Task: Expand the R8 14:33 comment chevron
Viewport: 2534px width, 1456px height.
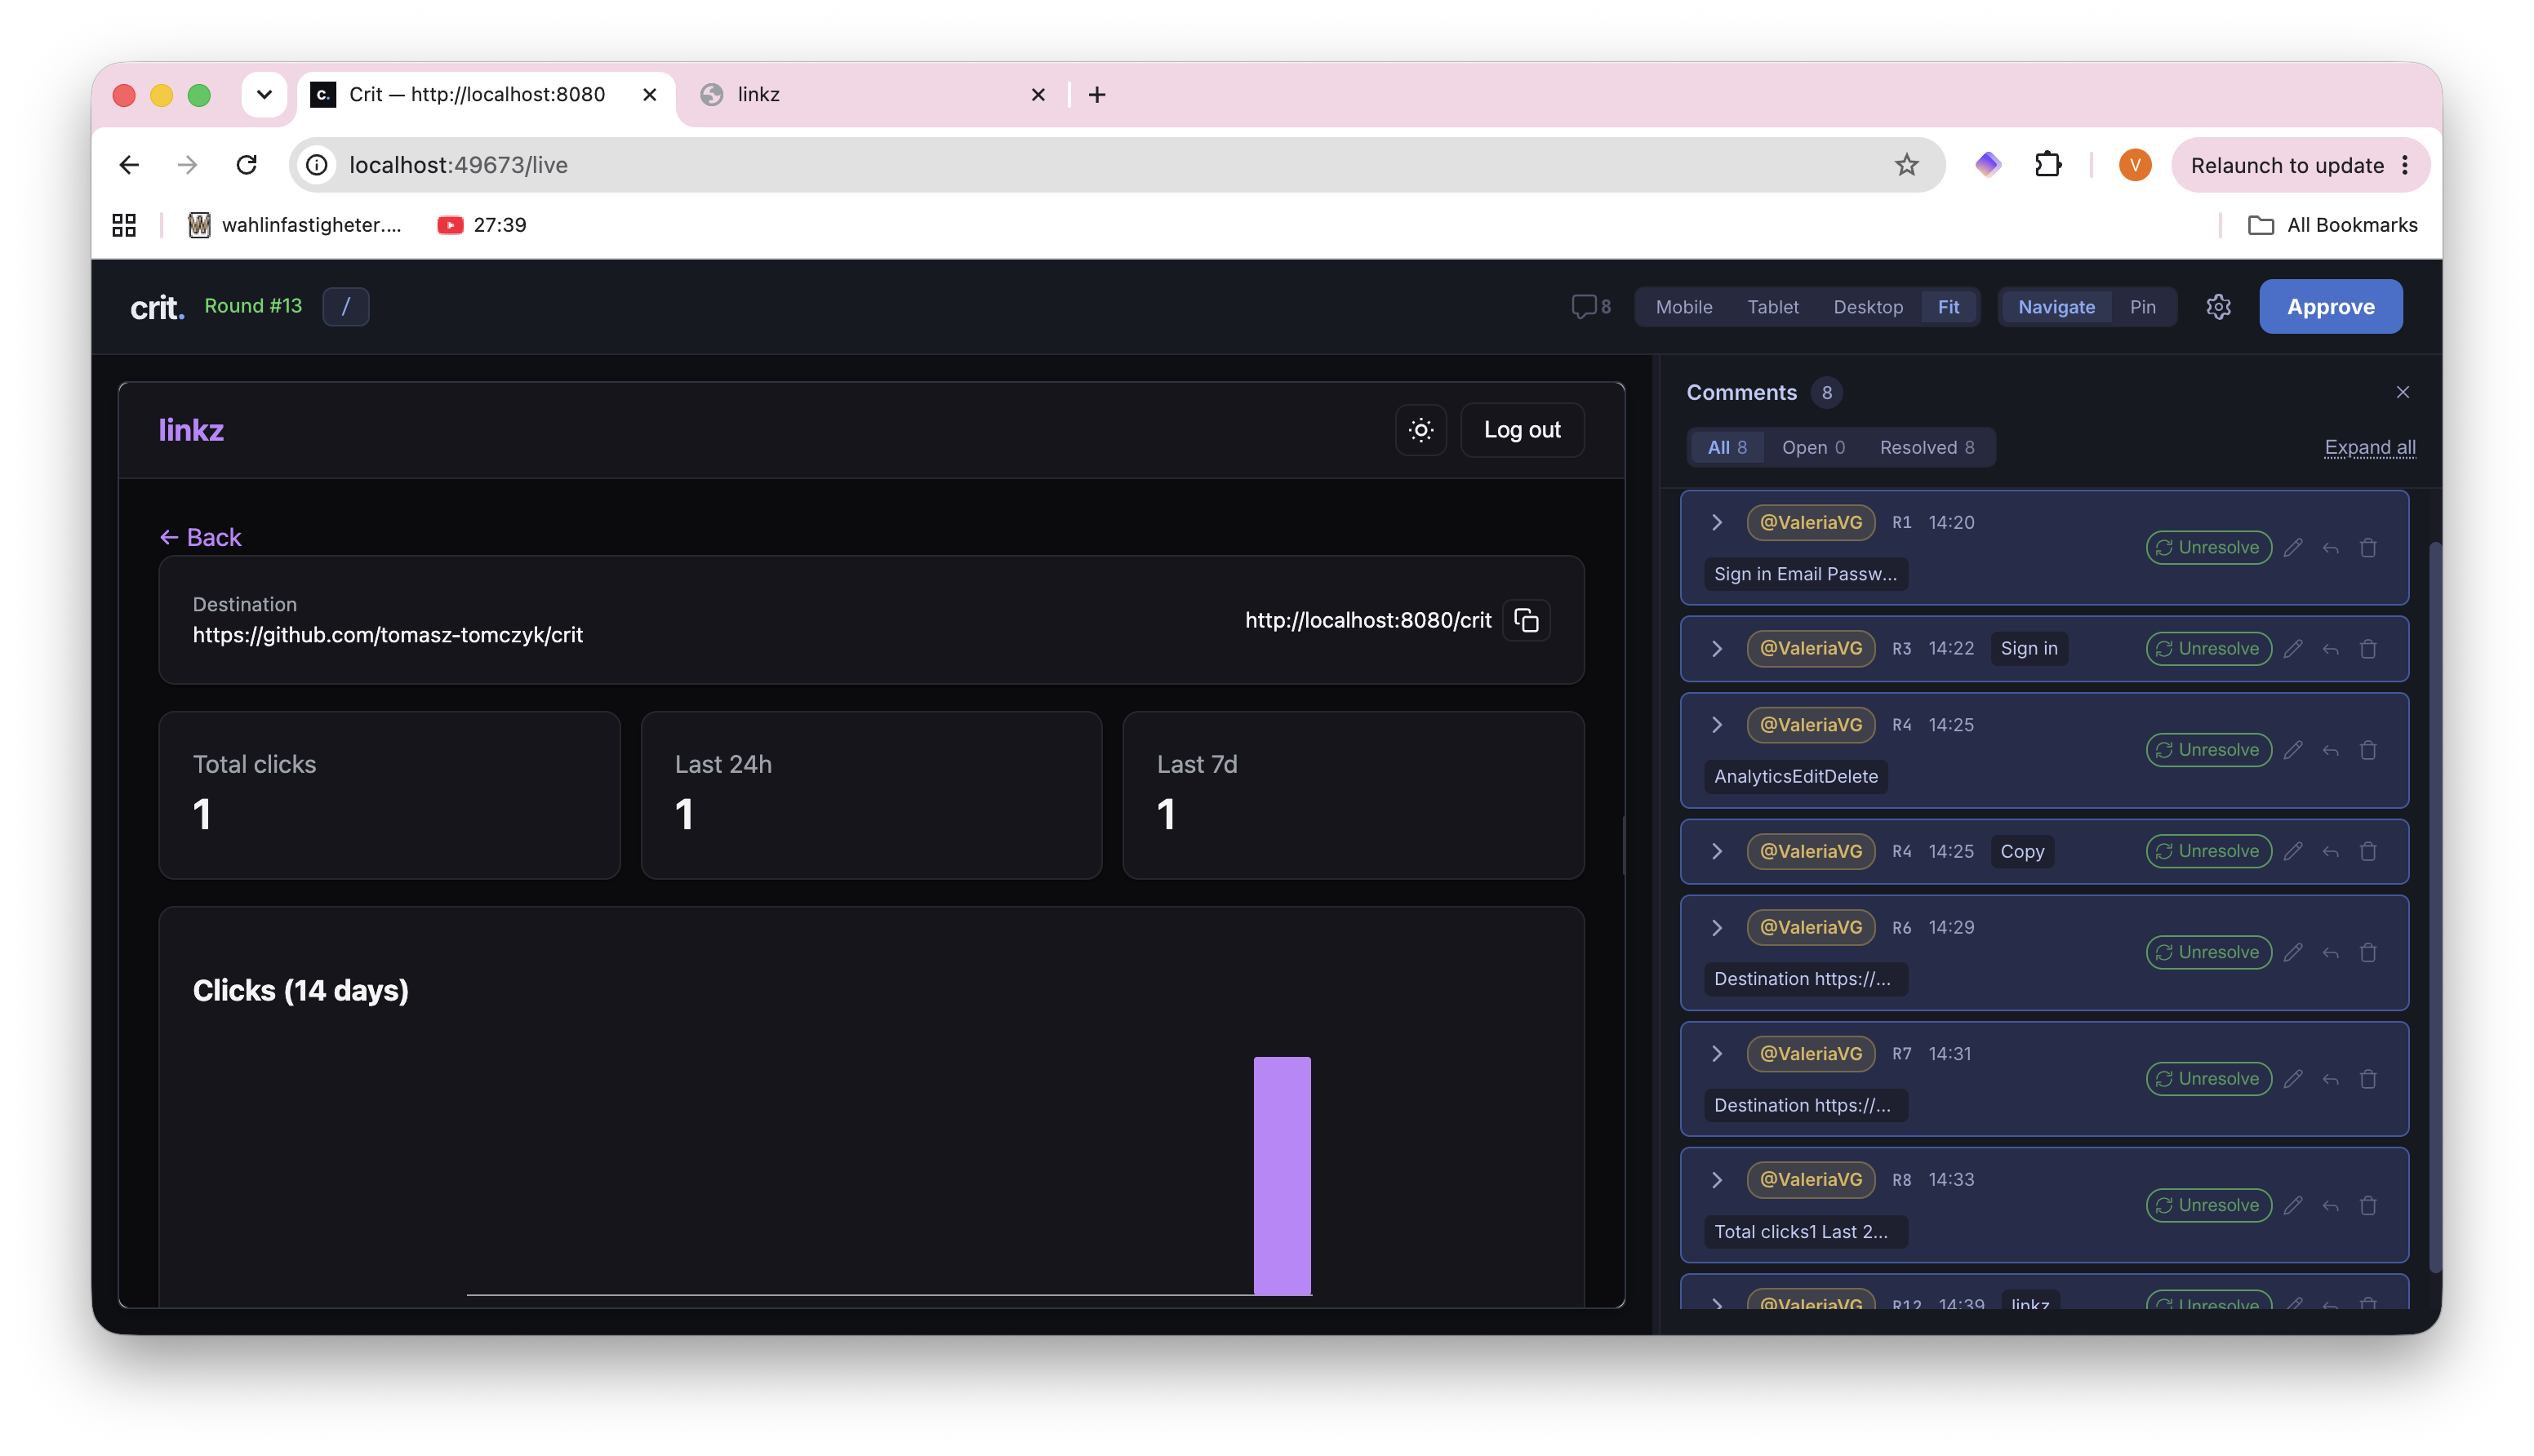Action: click(1717, 1180)
